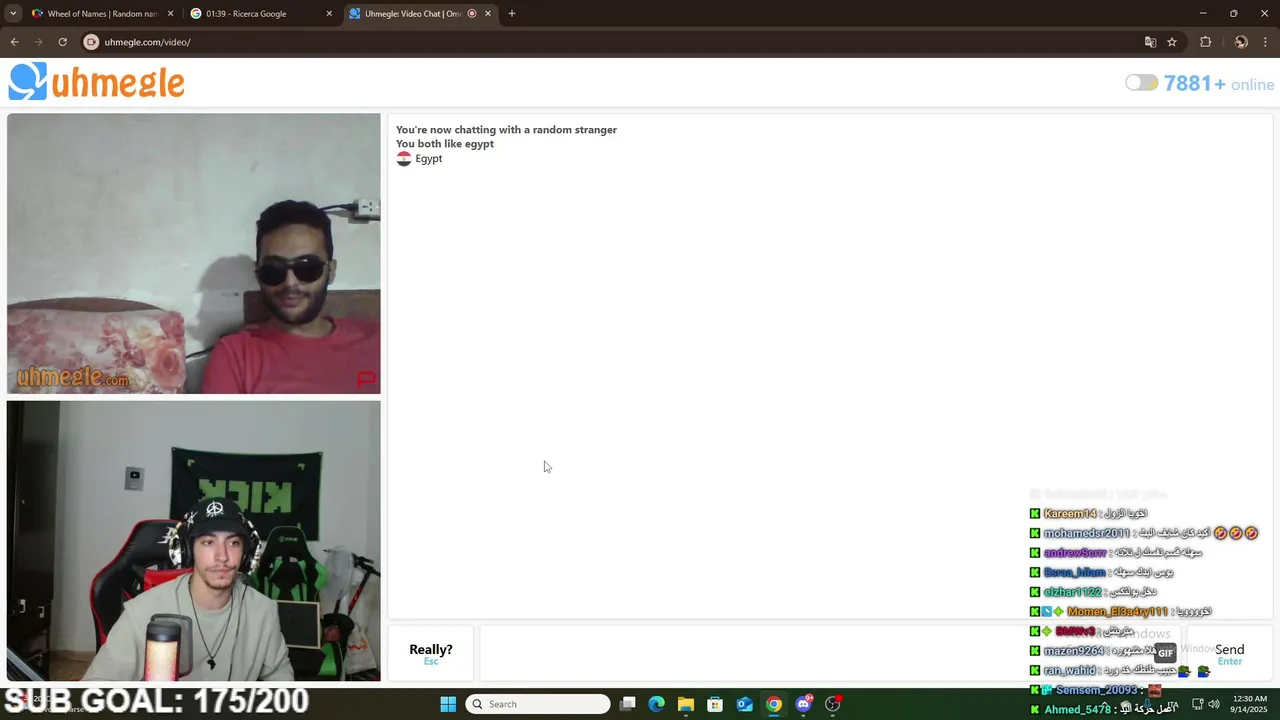Expand the tab search dropdown arrow
1280x720 pixels.
[13, 14]
